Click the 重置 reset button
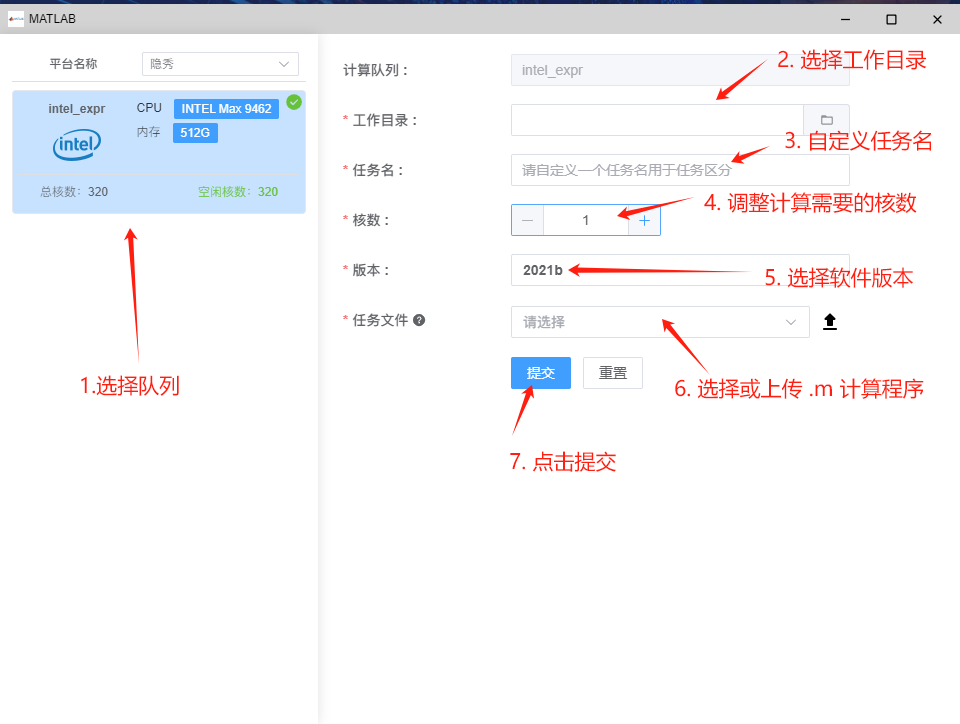Image resolution: width=960 pixels, height=724 pixels. tap(612, 372)
